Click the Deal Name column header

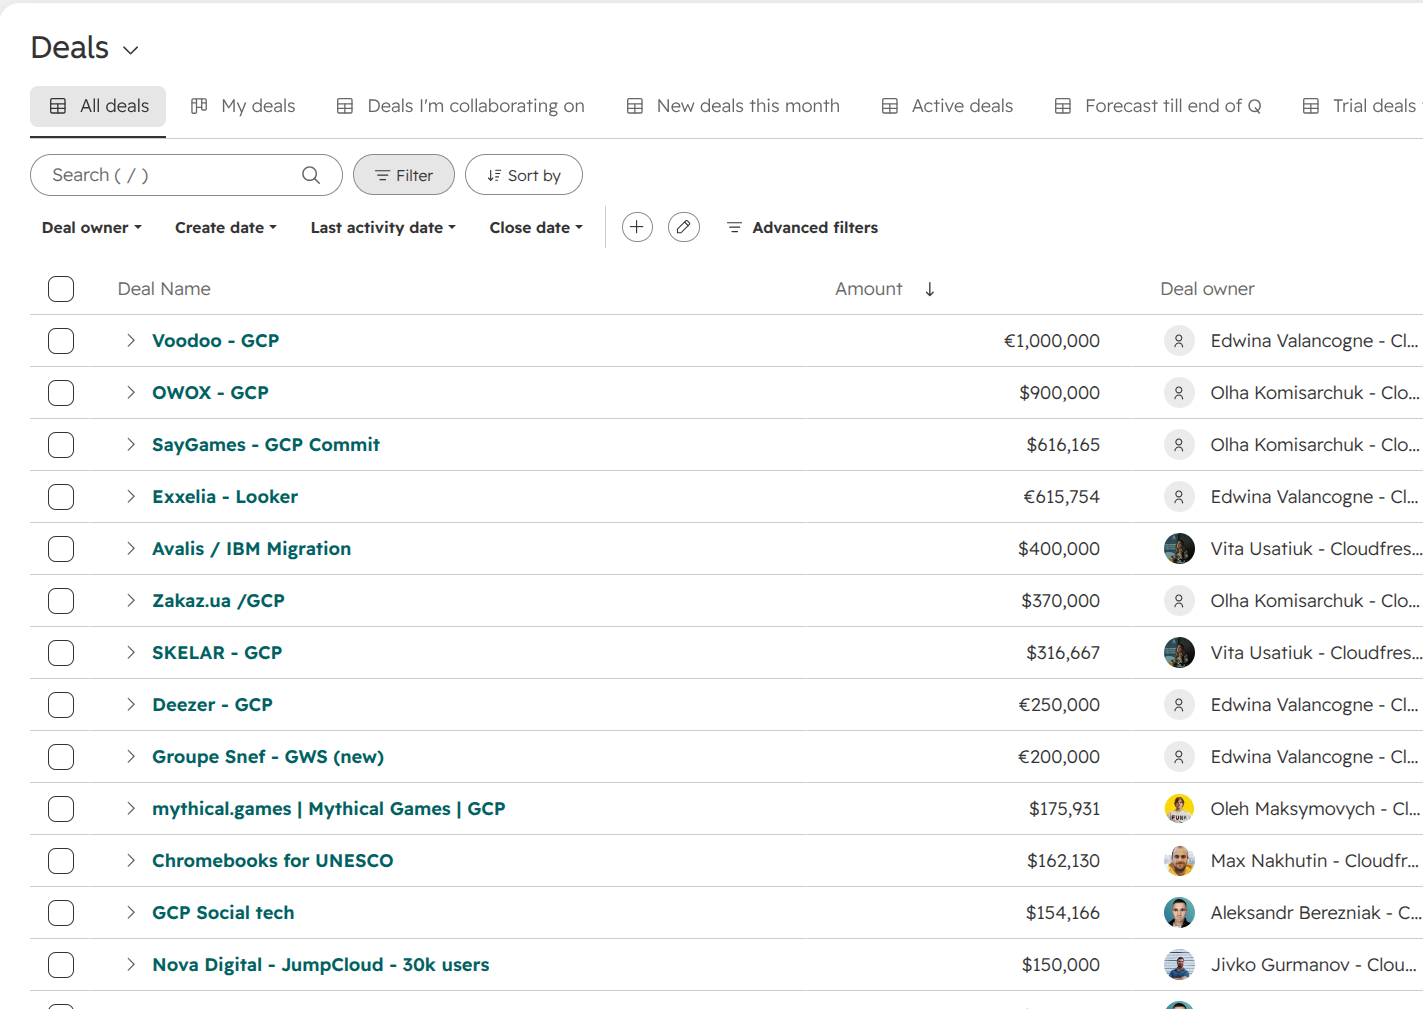tap(164, 289)
